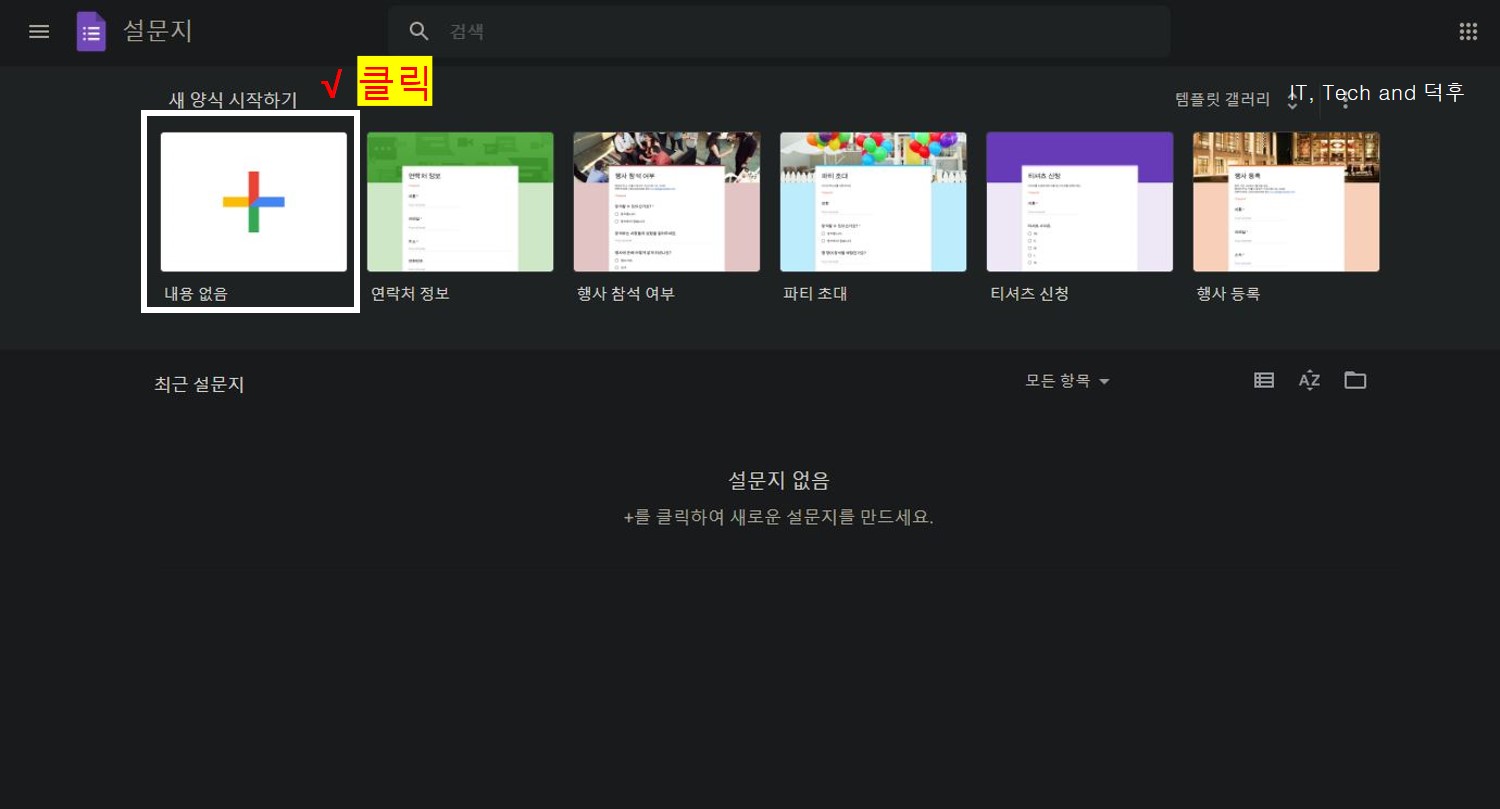1500x809 pixels.
Task: Open the 티셔츠 신청 template thumbnail
Action: tap(1080, 202)
